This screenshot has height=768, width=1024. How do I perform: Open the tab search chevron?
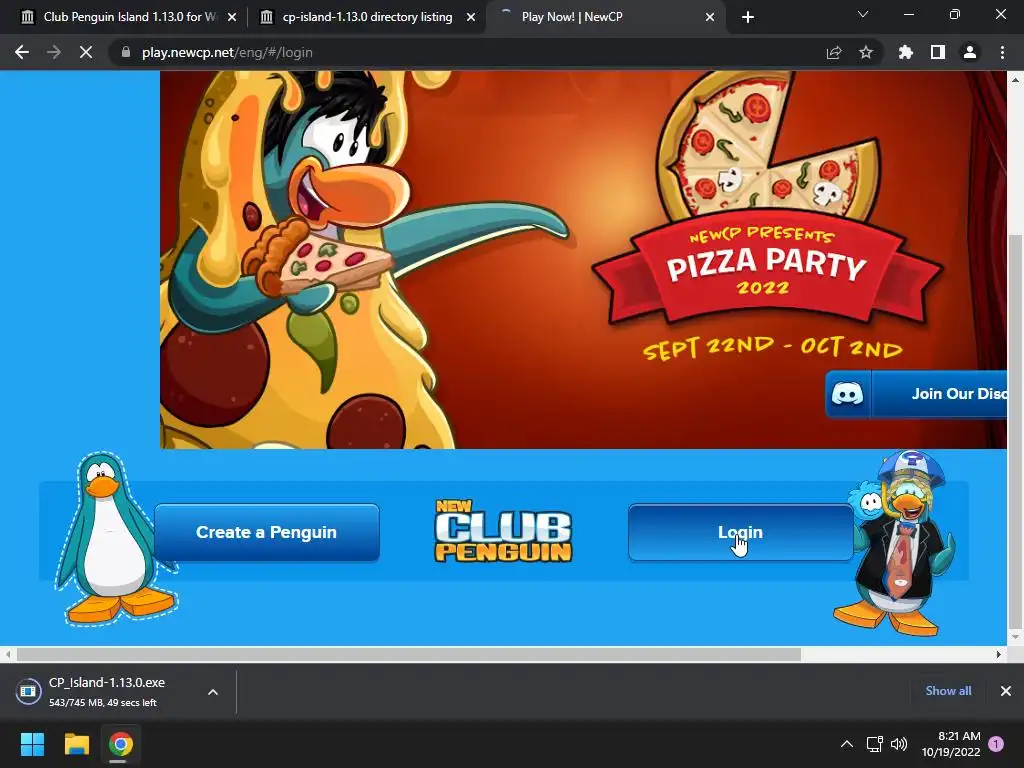(x=863, y=14)
